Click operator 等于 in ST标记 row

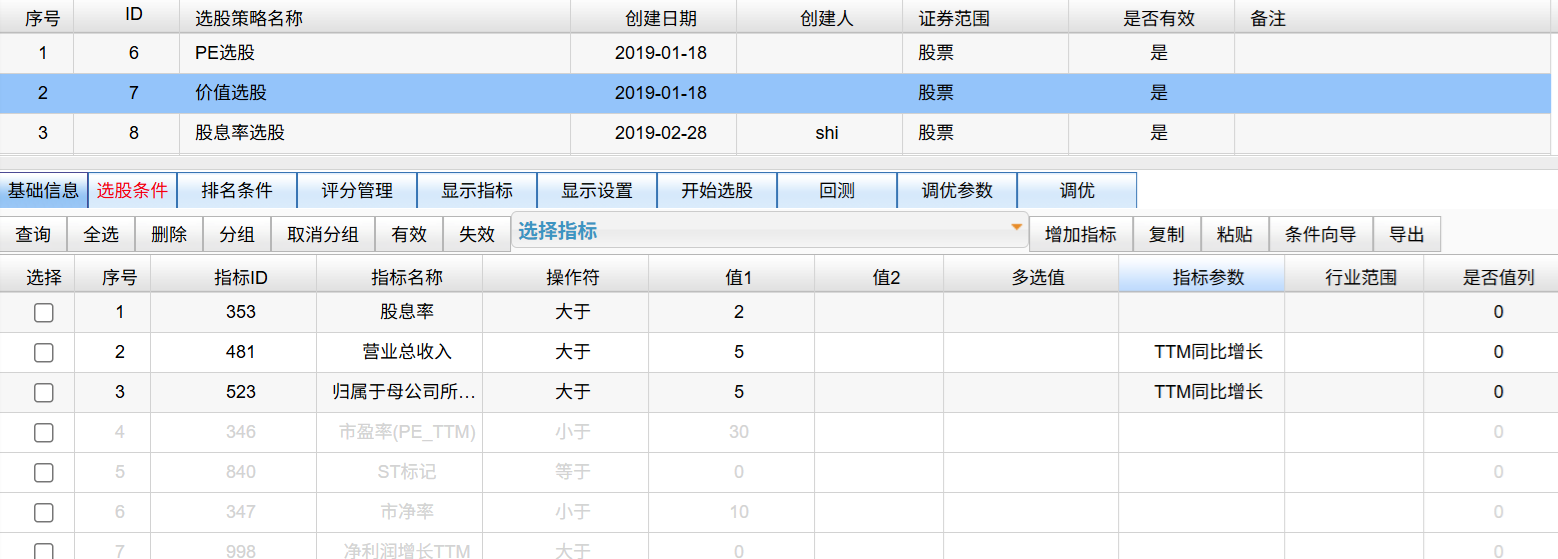click(x=566, y=473)
